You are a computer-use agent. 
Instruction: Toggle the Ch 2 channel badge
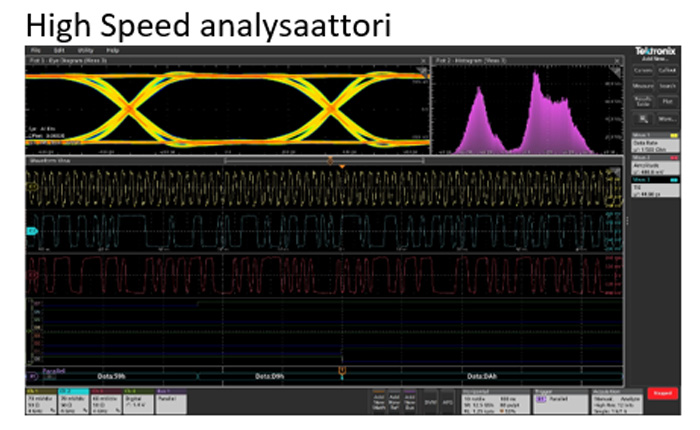(76, 400)
